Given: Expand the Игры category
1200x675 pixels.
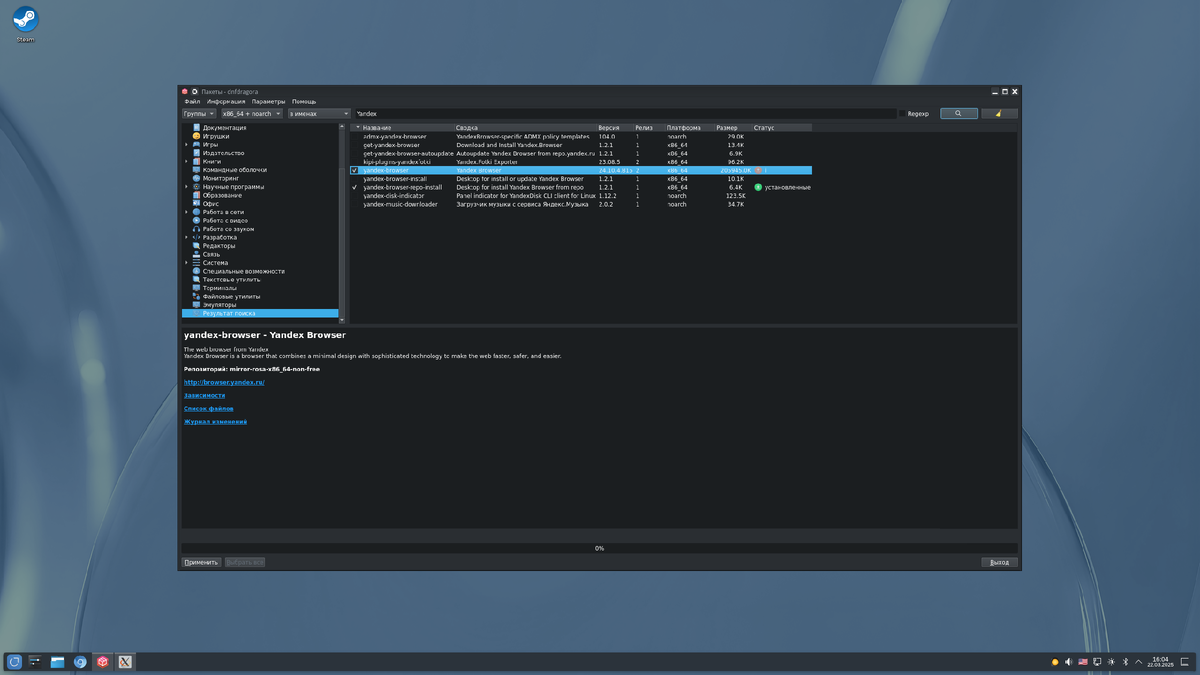Looking at the screenshot, I should tap(186, 144).
